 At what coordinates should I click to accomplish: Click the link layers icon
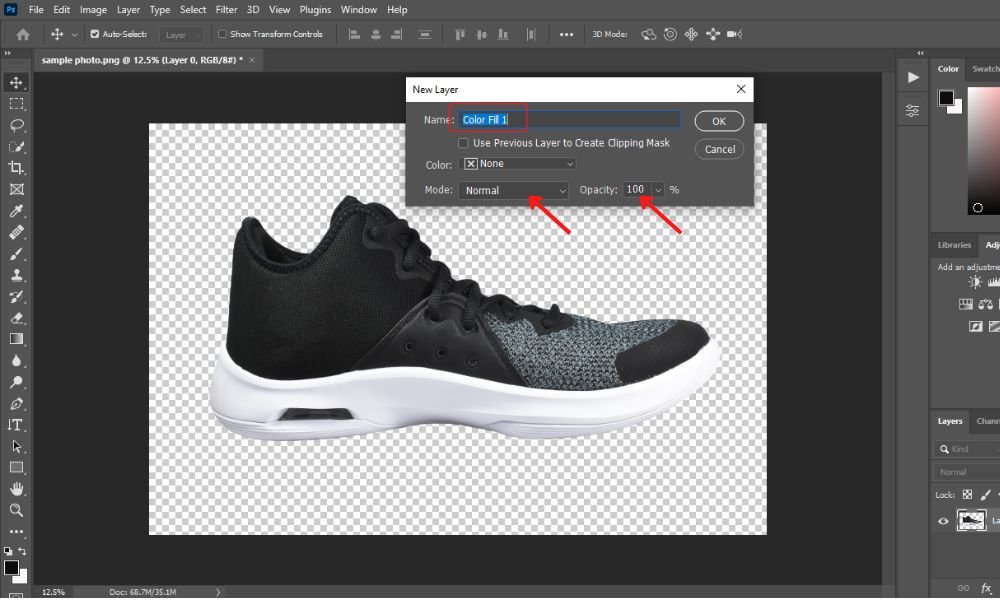tap(964, 588)
